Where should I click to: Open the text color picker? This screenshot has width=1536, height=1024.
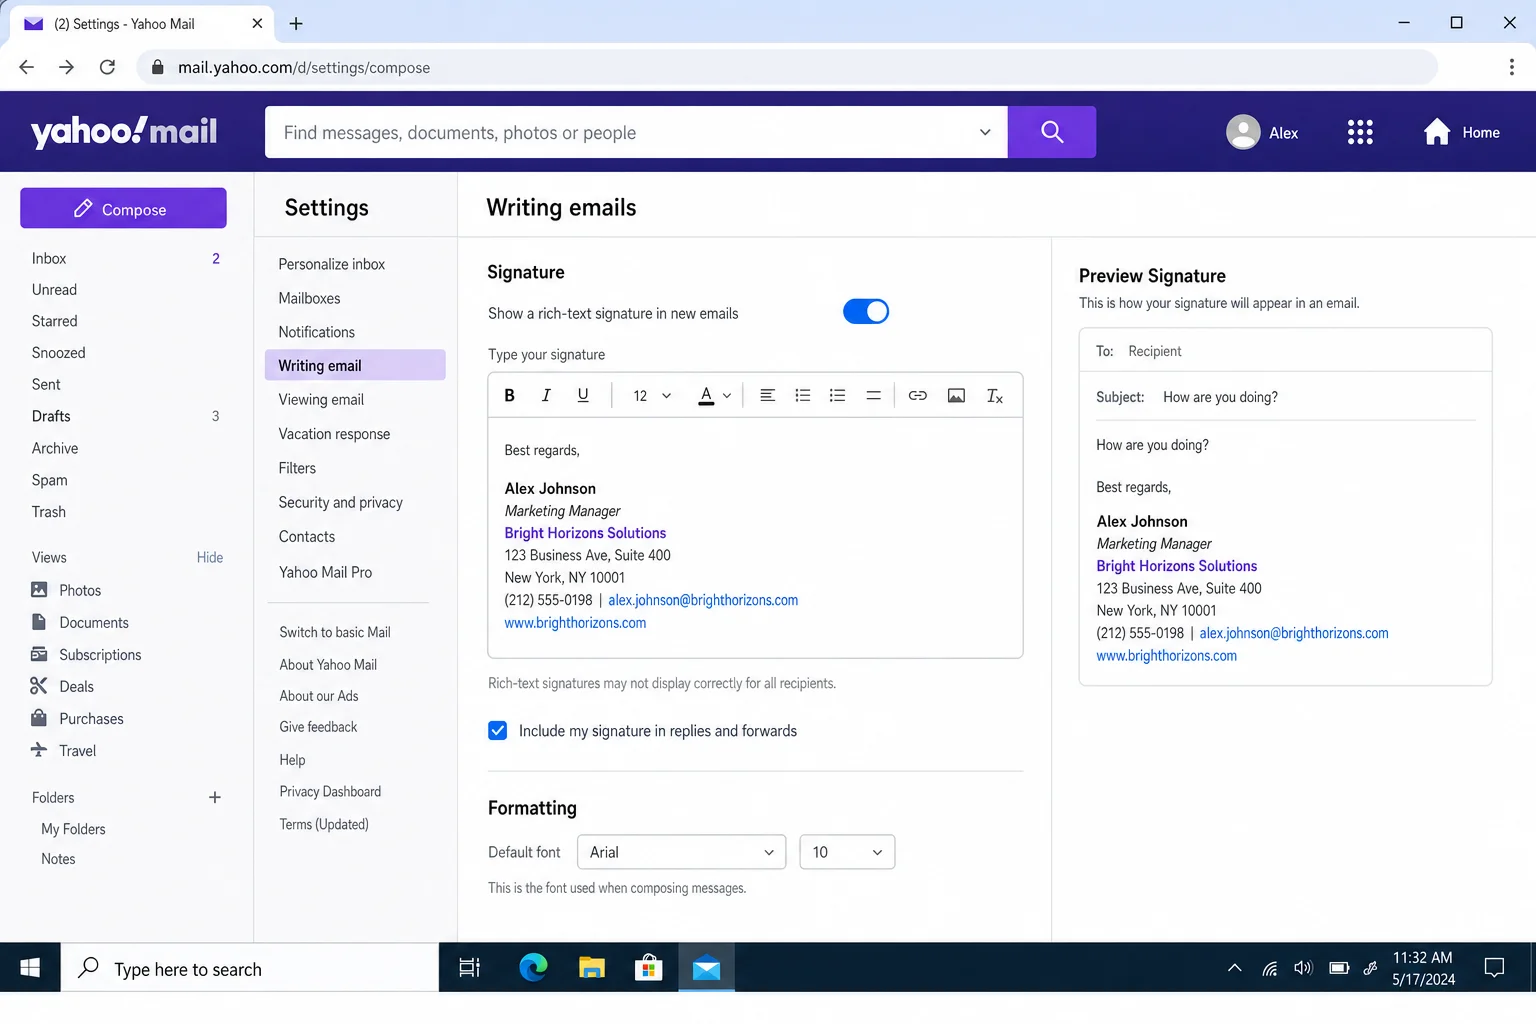[714, 396]
